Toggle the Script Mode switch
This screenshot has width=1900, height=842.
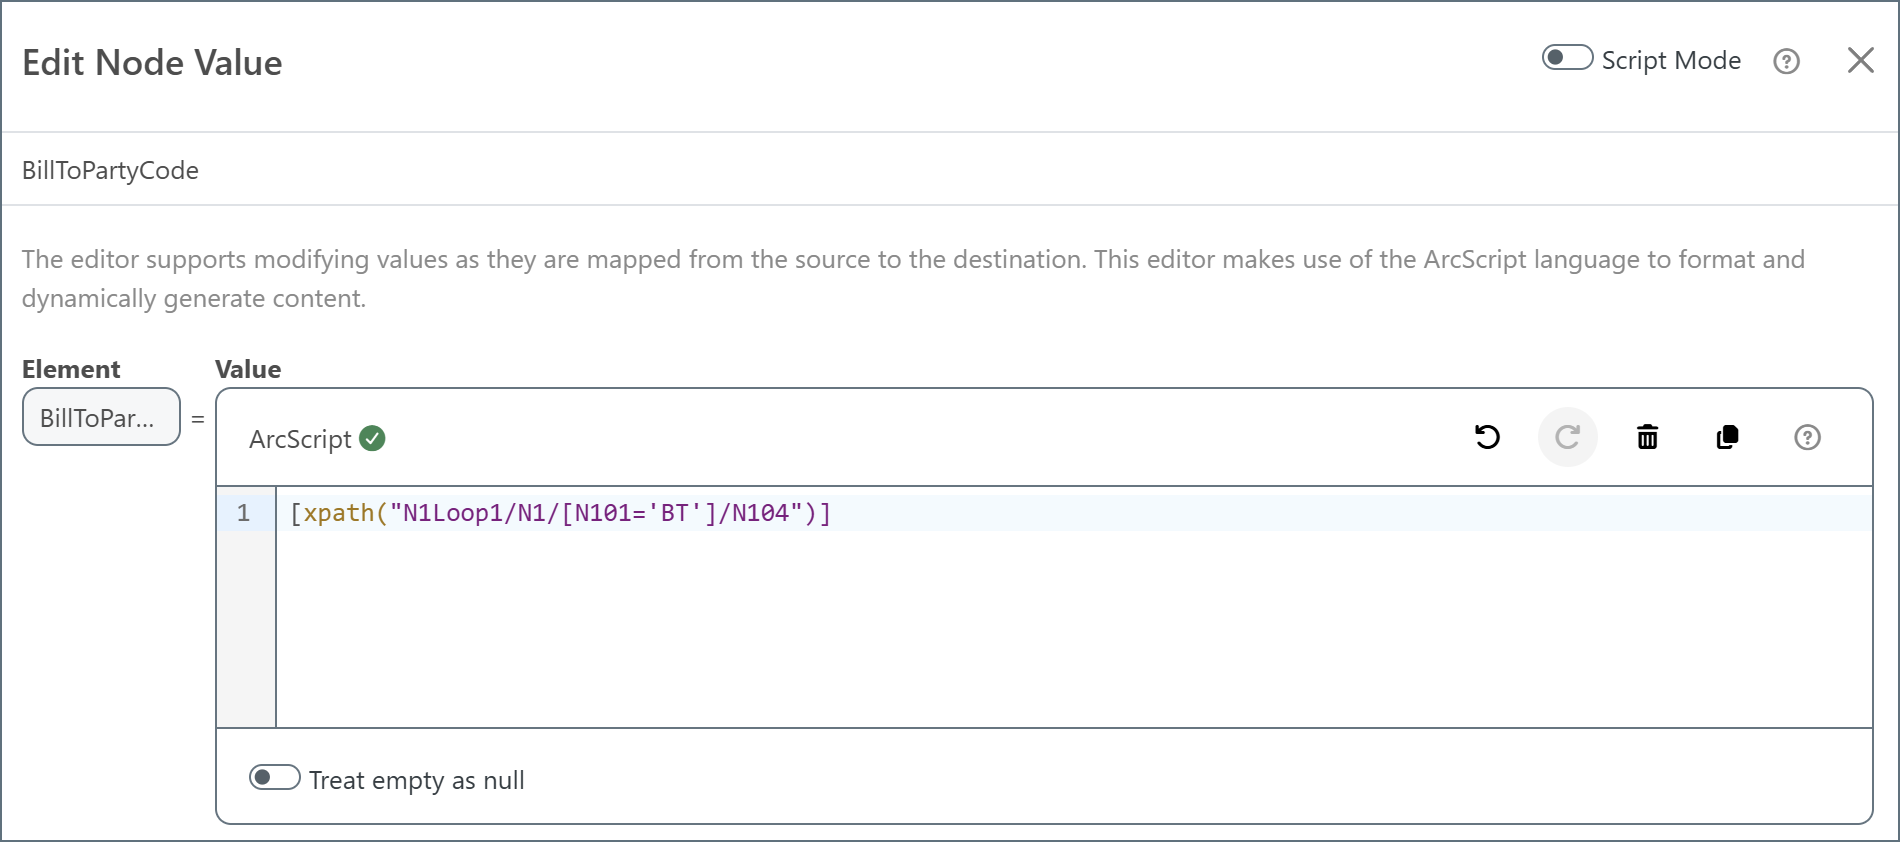1566,58
